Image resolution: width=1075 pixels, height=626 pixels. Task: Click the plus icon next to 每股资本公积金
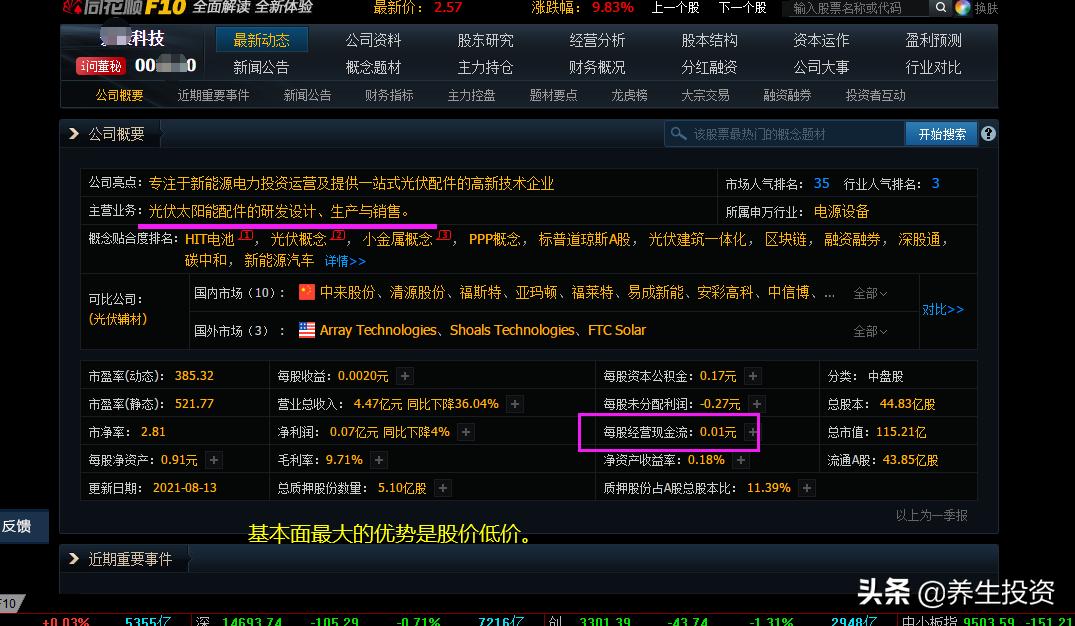(750, 375)
